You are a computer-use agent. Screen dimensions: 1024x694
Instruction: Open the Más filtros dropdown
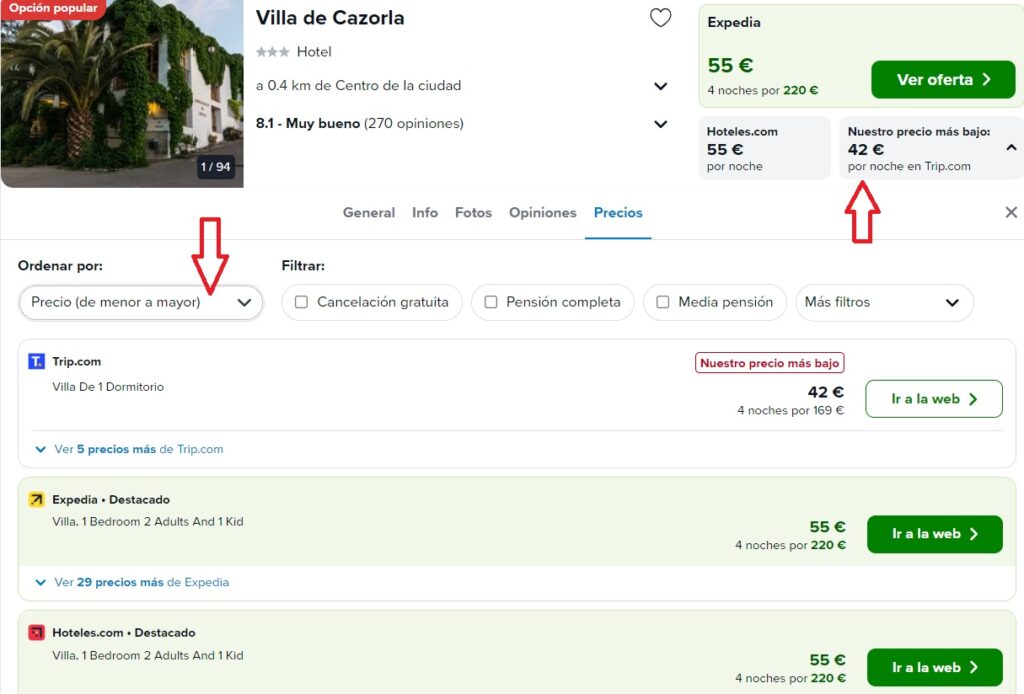[884, 302]
